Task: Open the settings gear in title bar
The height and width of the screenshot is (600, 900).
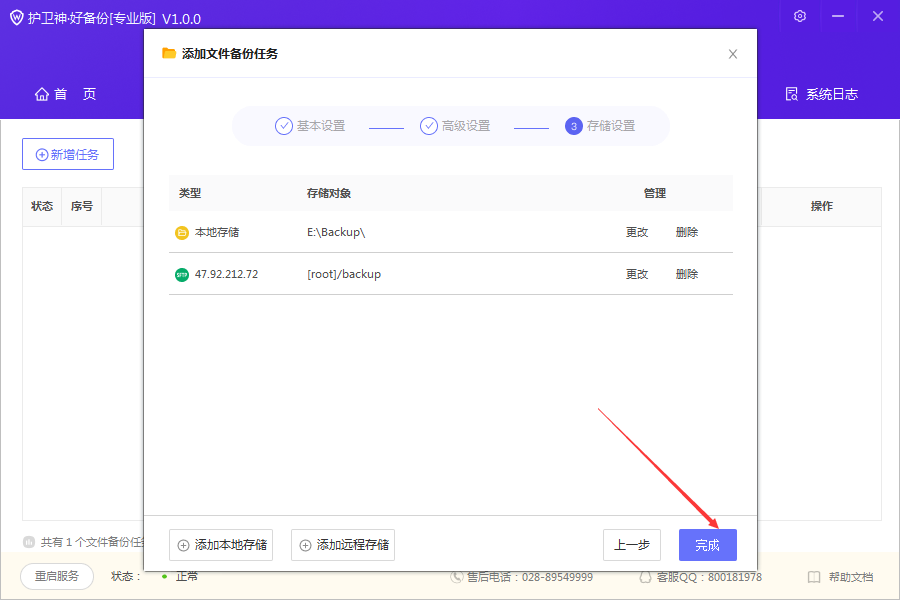Action: (x=800, y=16)
